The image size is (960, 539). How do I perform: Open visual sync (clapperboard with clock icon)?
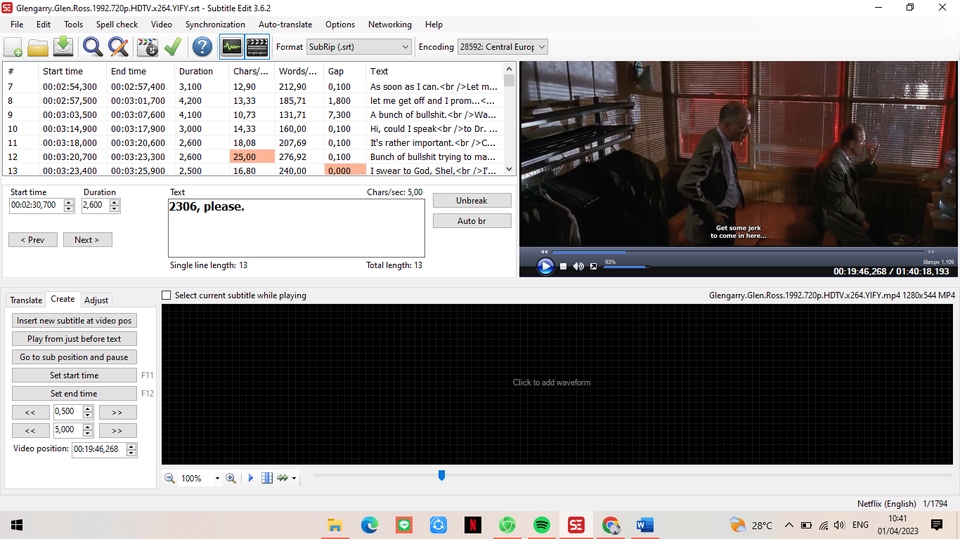pyautogui.click(x=148, y=47)
